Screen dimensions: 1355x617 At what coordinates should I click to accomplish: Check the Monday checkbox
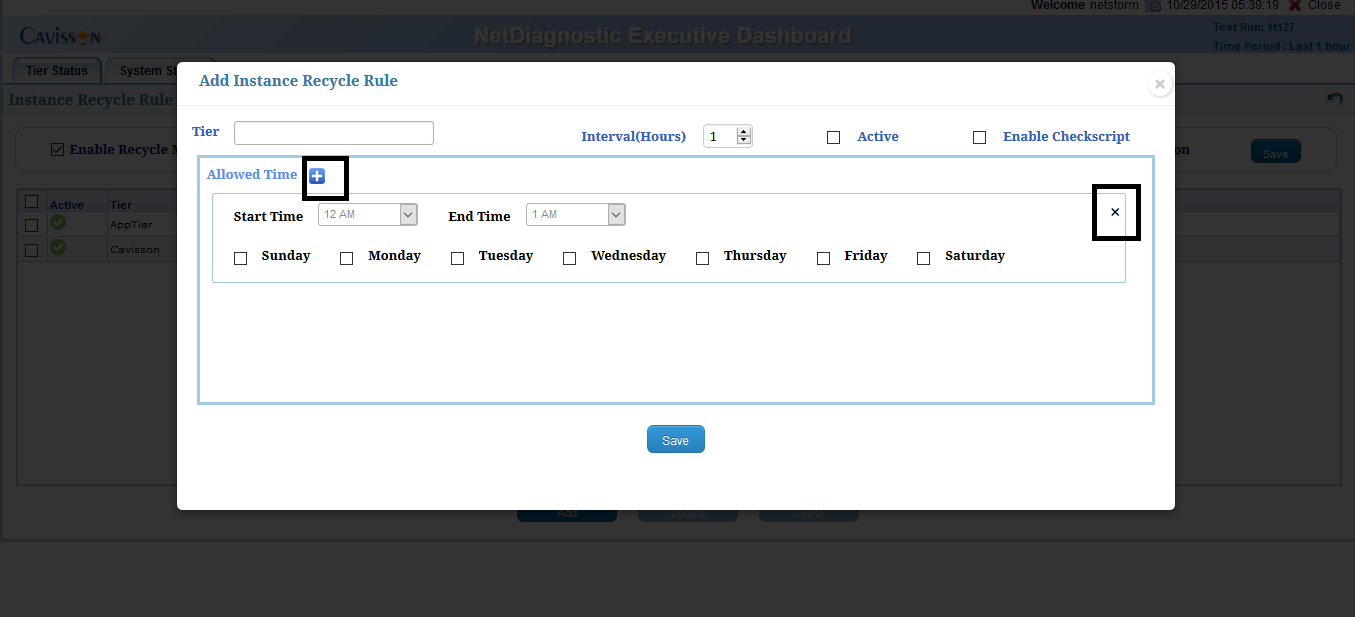(346, 259)
